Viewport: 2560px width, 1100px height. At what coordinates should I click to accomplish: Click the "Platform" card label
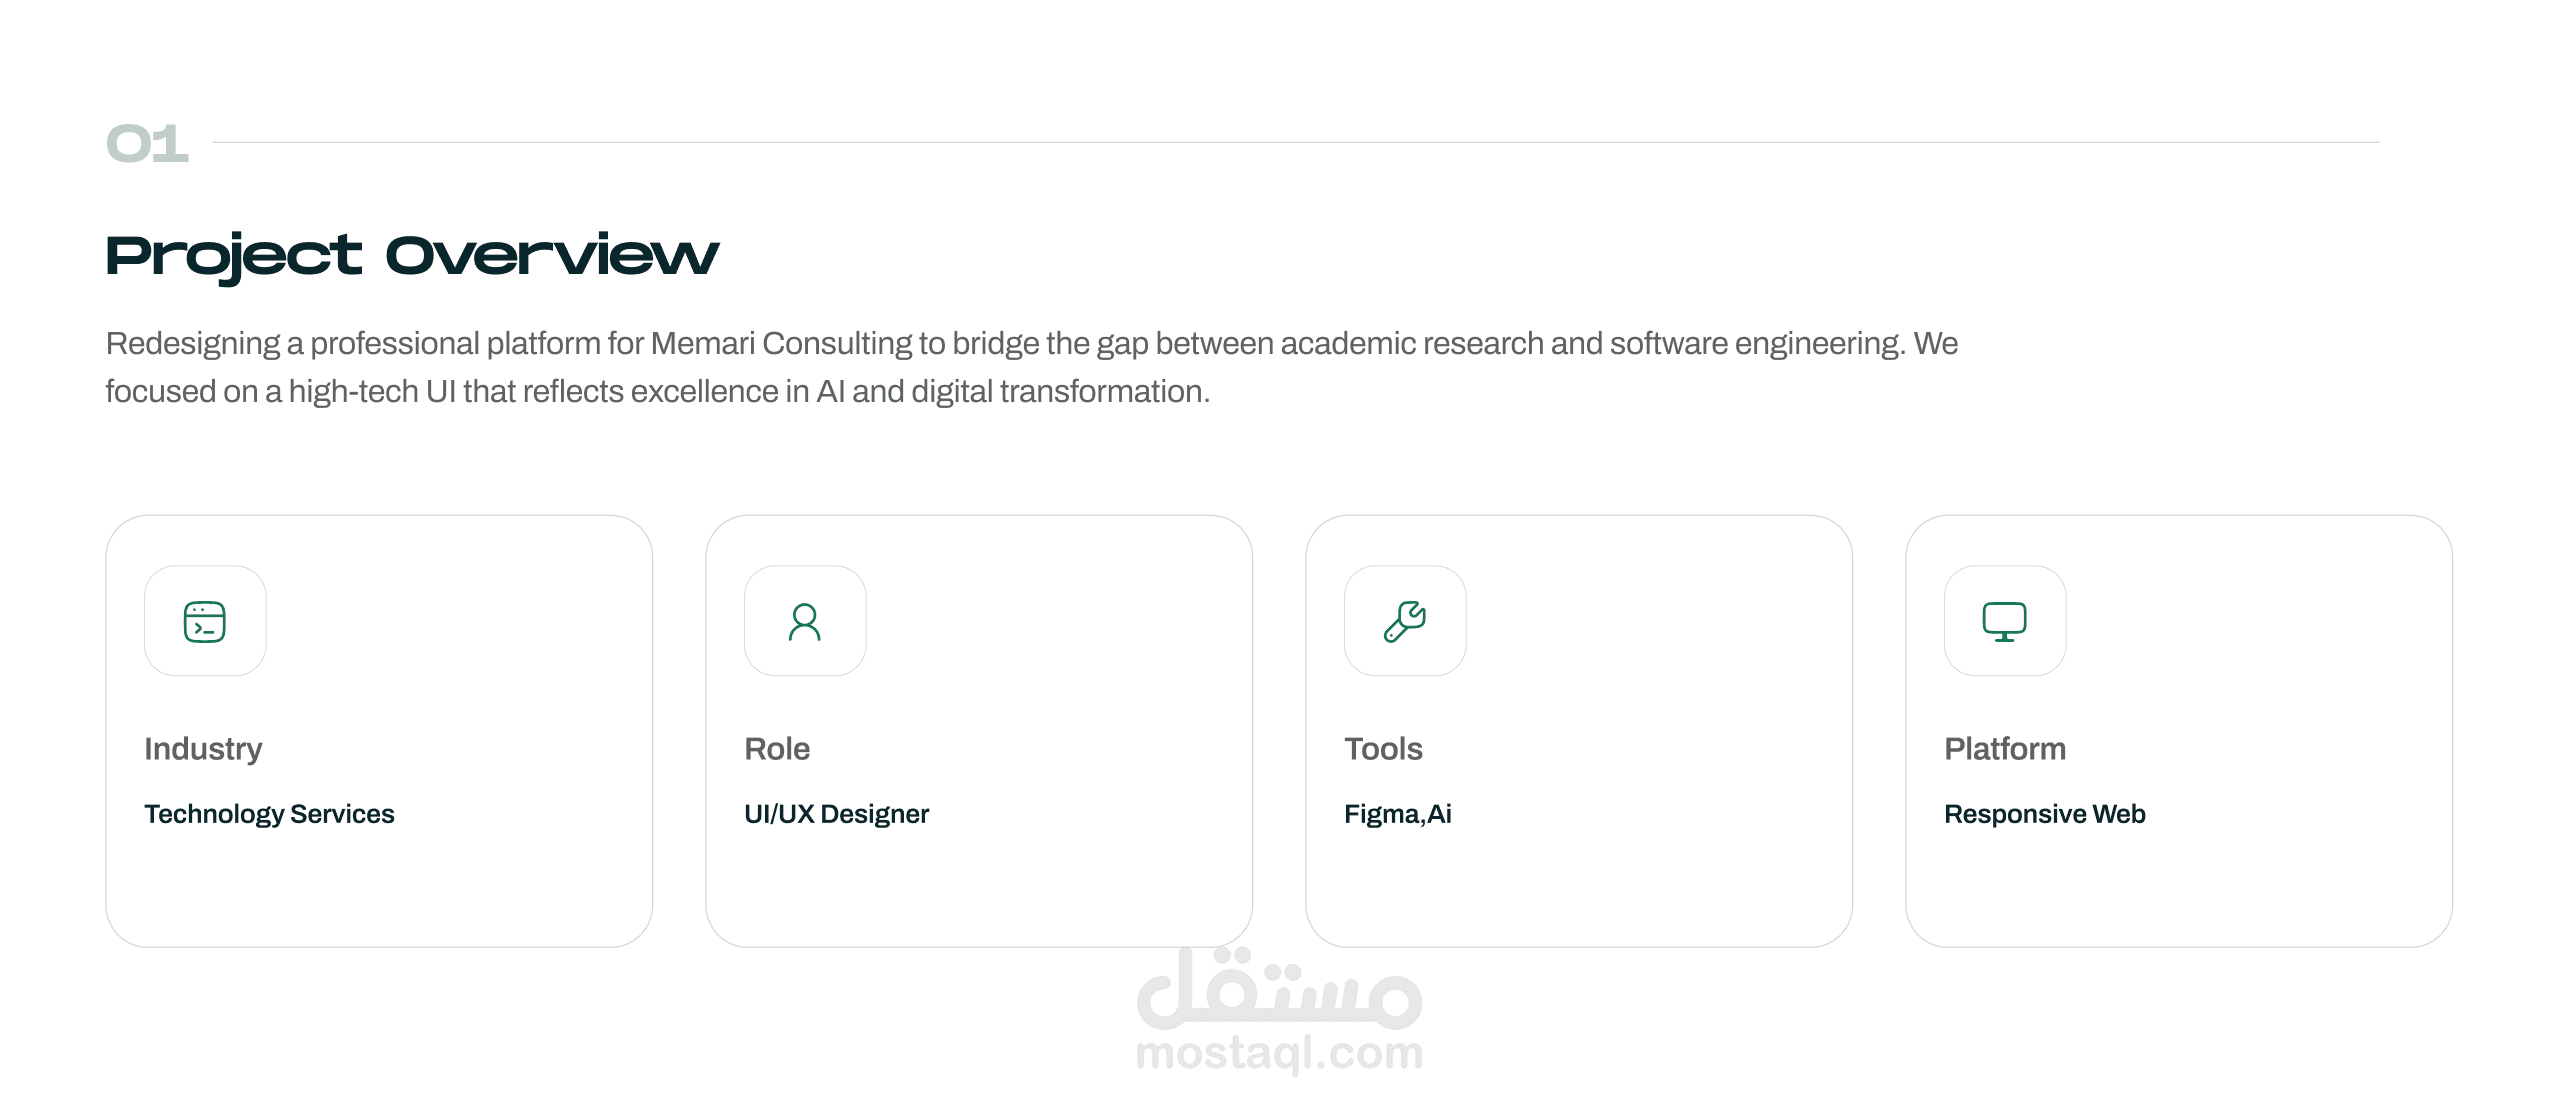point(2005,749)
